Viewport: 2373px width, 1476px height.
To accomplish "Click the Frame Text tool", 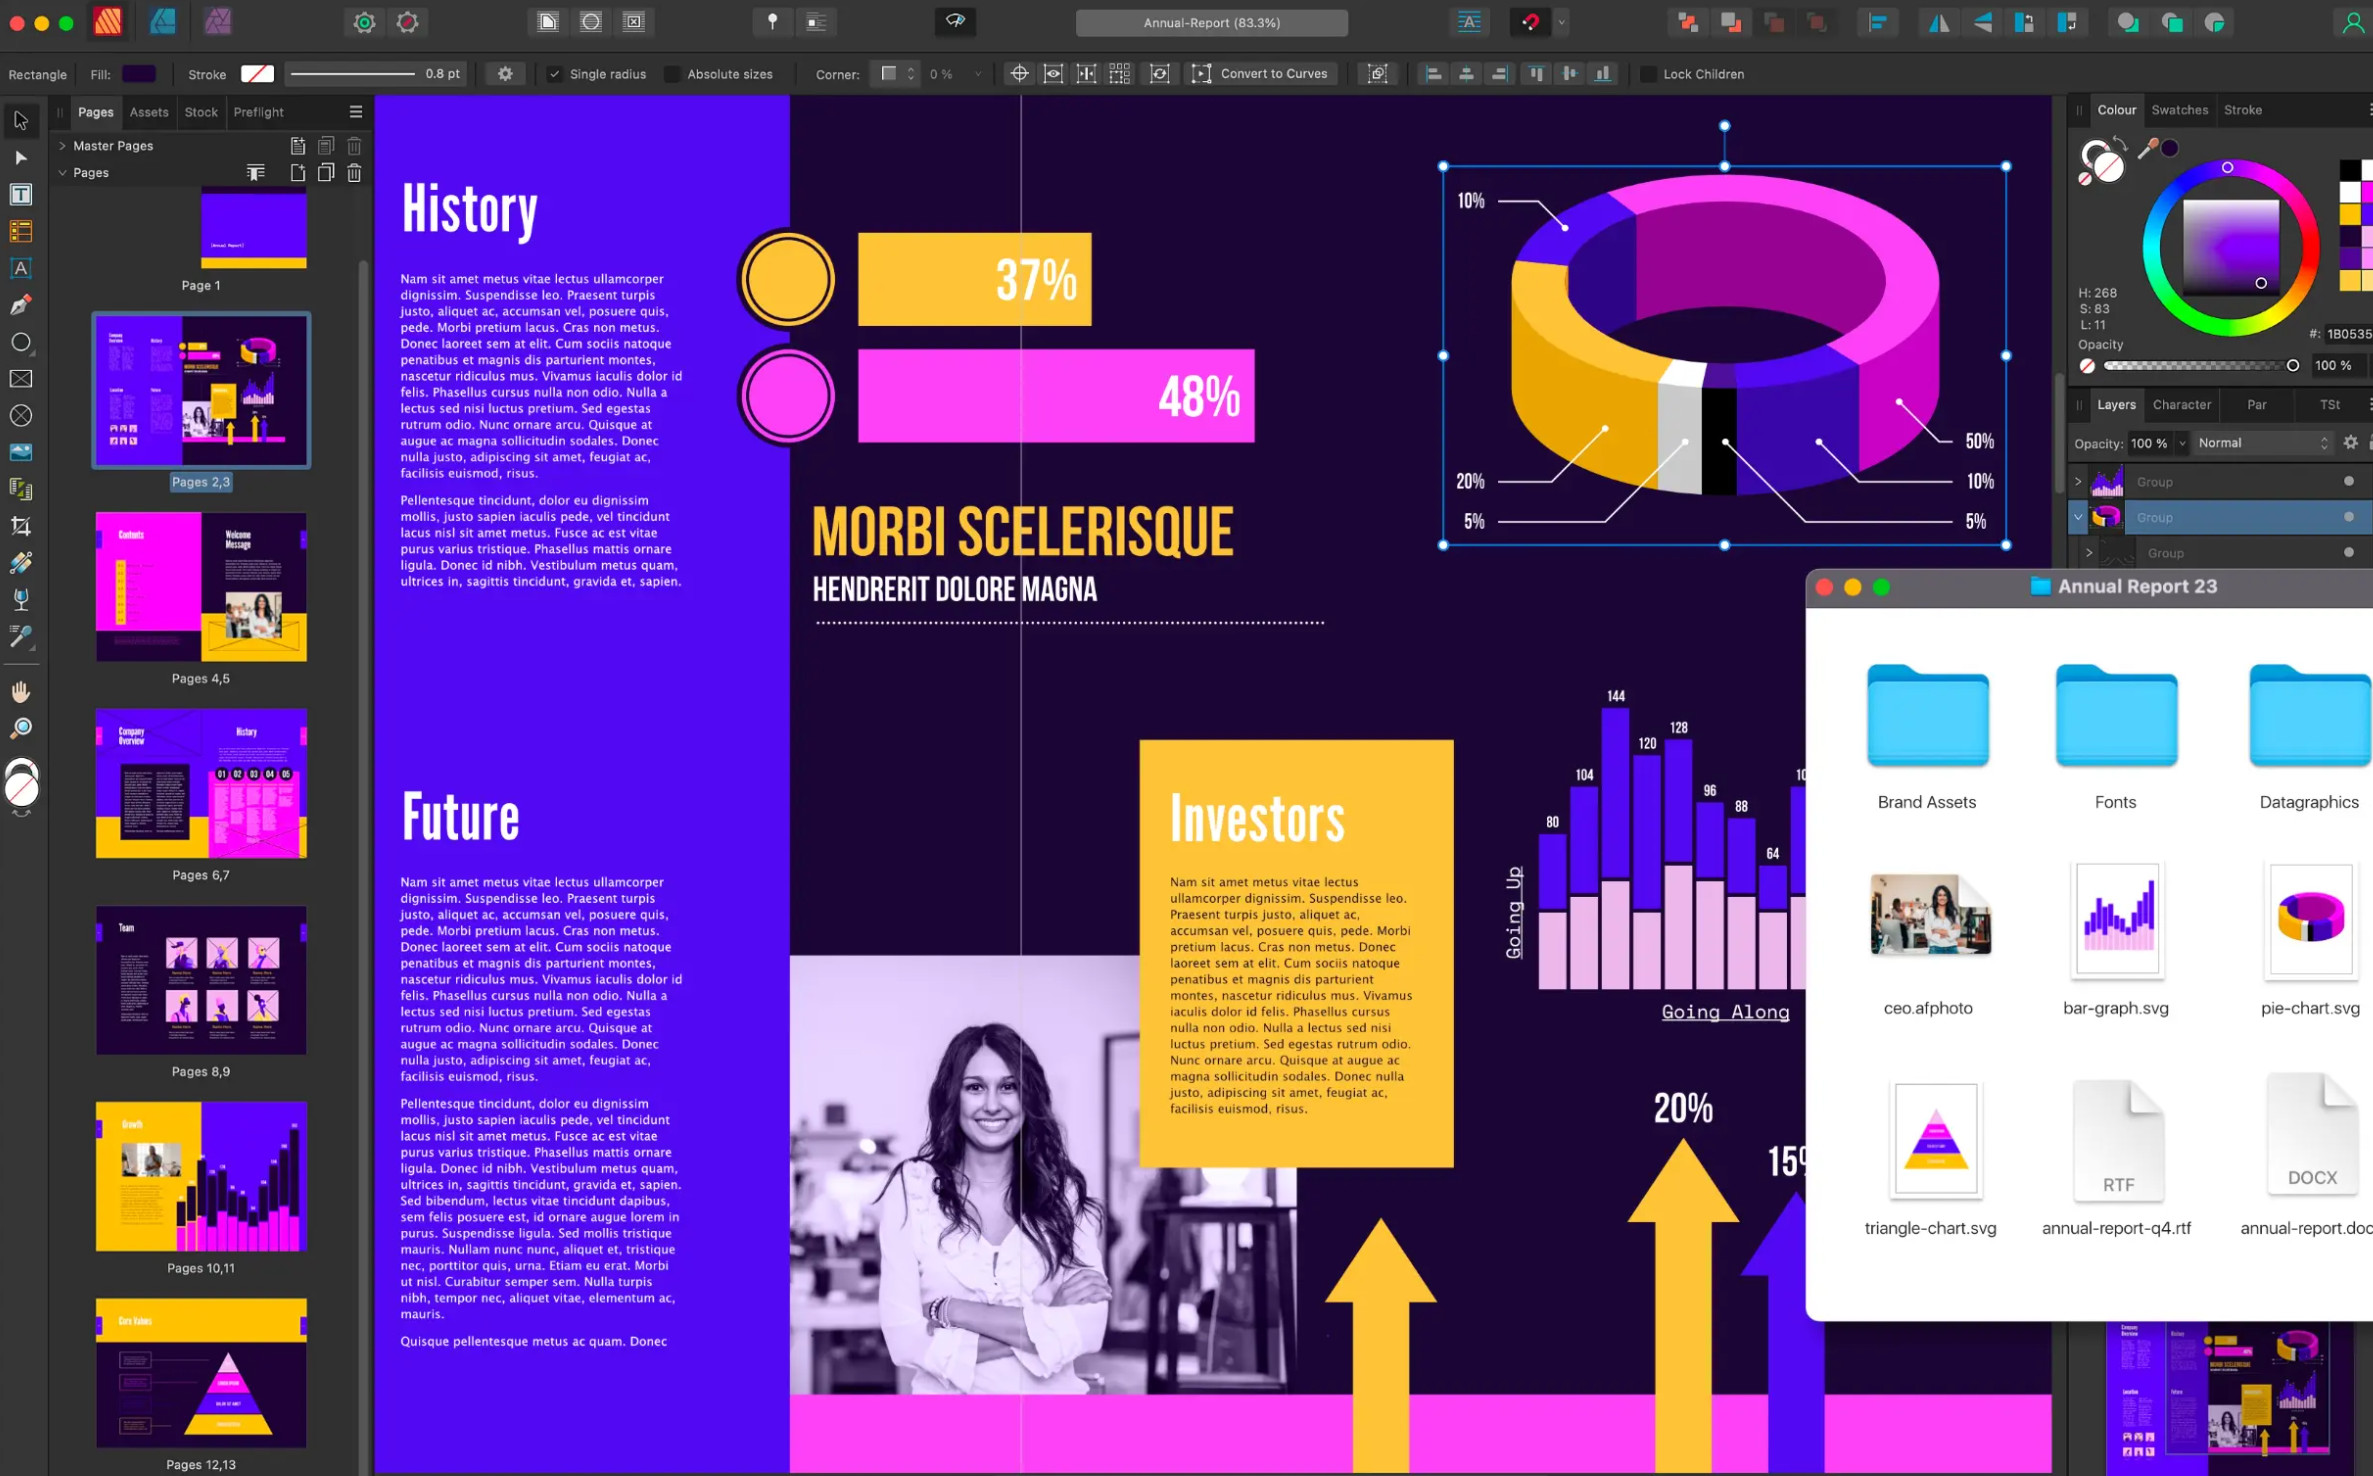I will pos(20,195).
